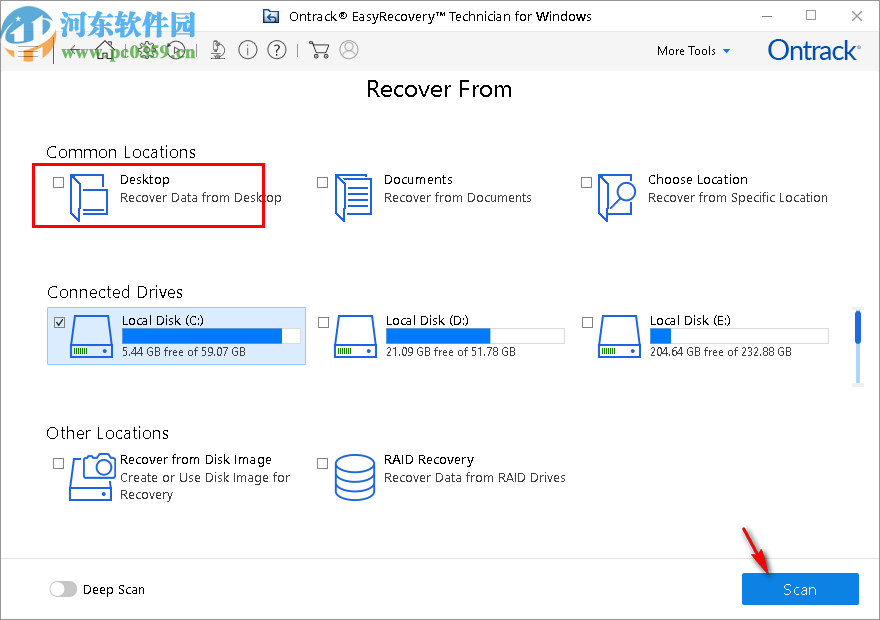
Task: Check Recover from Disk Image option
Action: [57, 463]
